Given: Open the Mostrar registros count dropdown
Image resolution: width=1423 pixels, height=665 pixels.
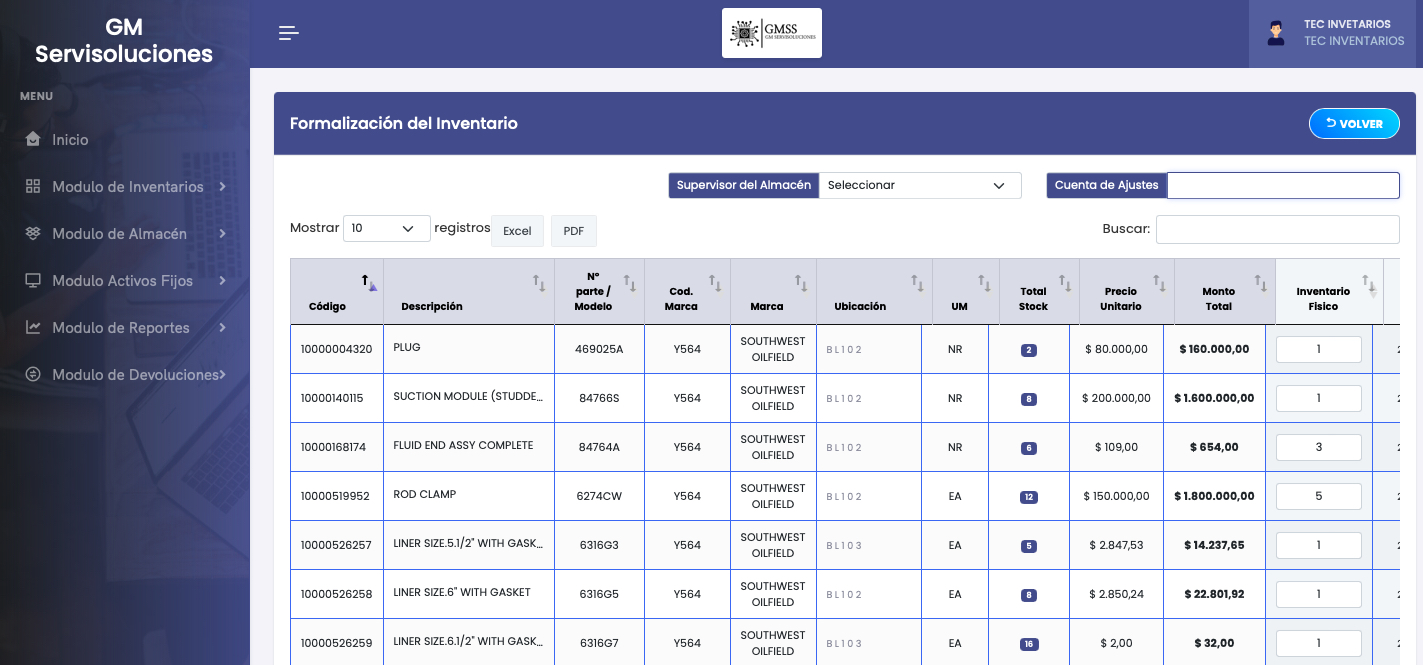Looking at the screenshot, I should tap(386, 228).
